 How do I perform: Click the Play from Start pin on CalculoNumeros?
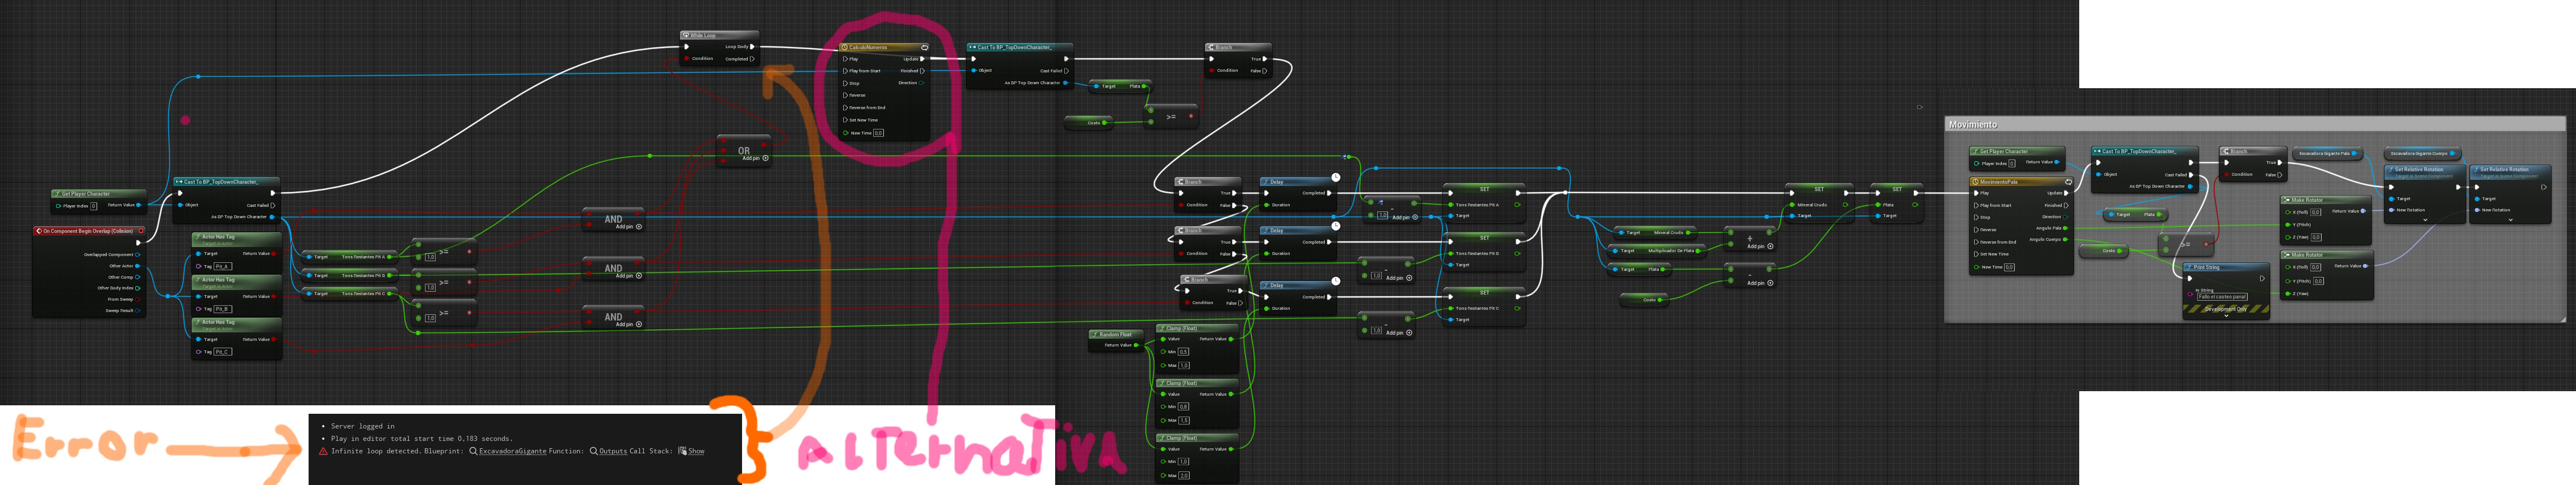click(x=846, y=71)
